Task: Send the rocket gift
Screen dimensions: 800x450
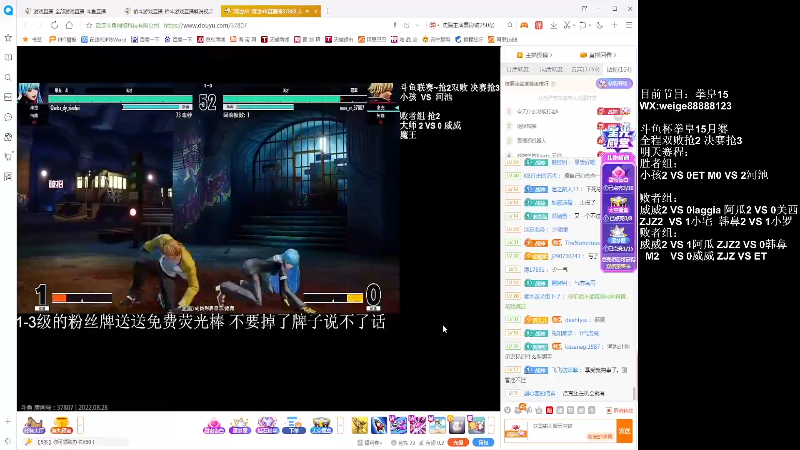Action: tap(379, 425)
